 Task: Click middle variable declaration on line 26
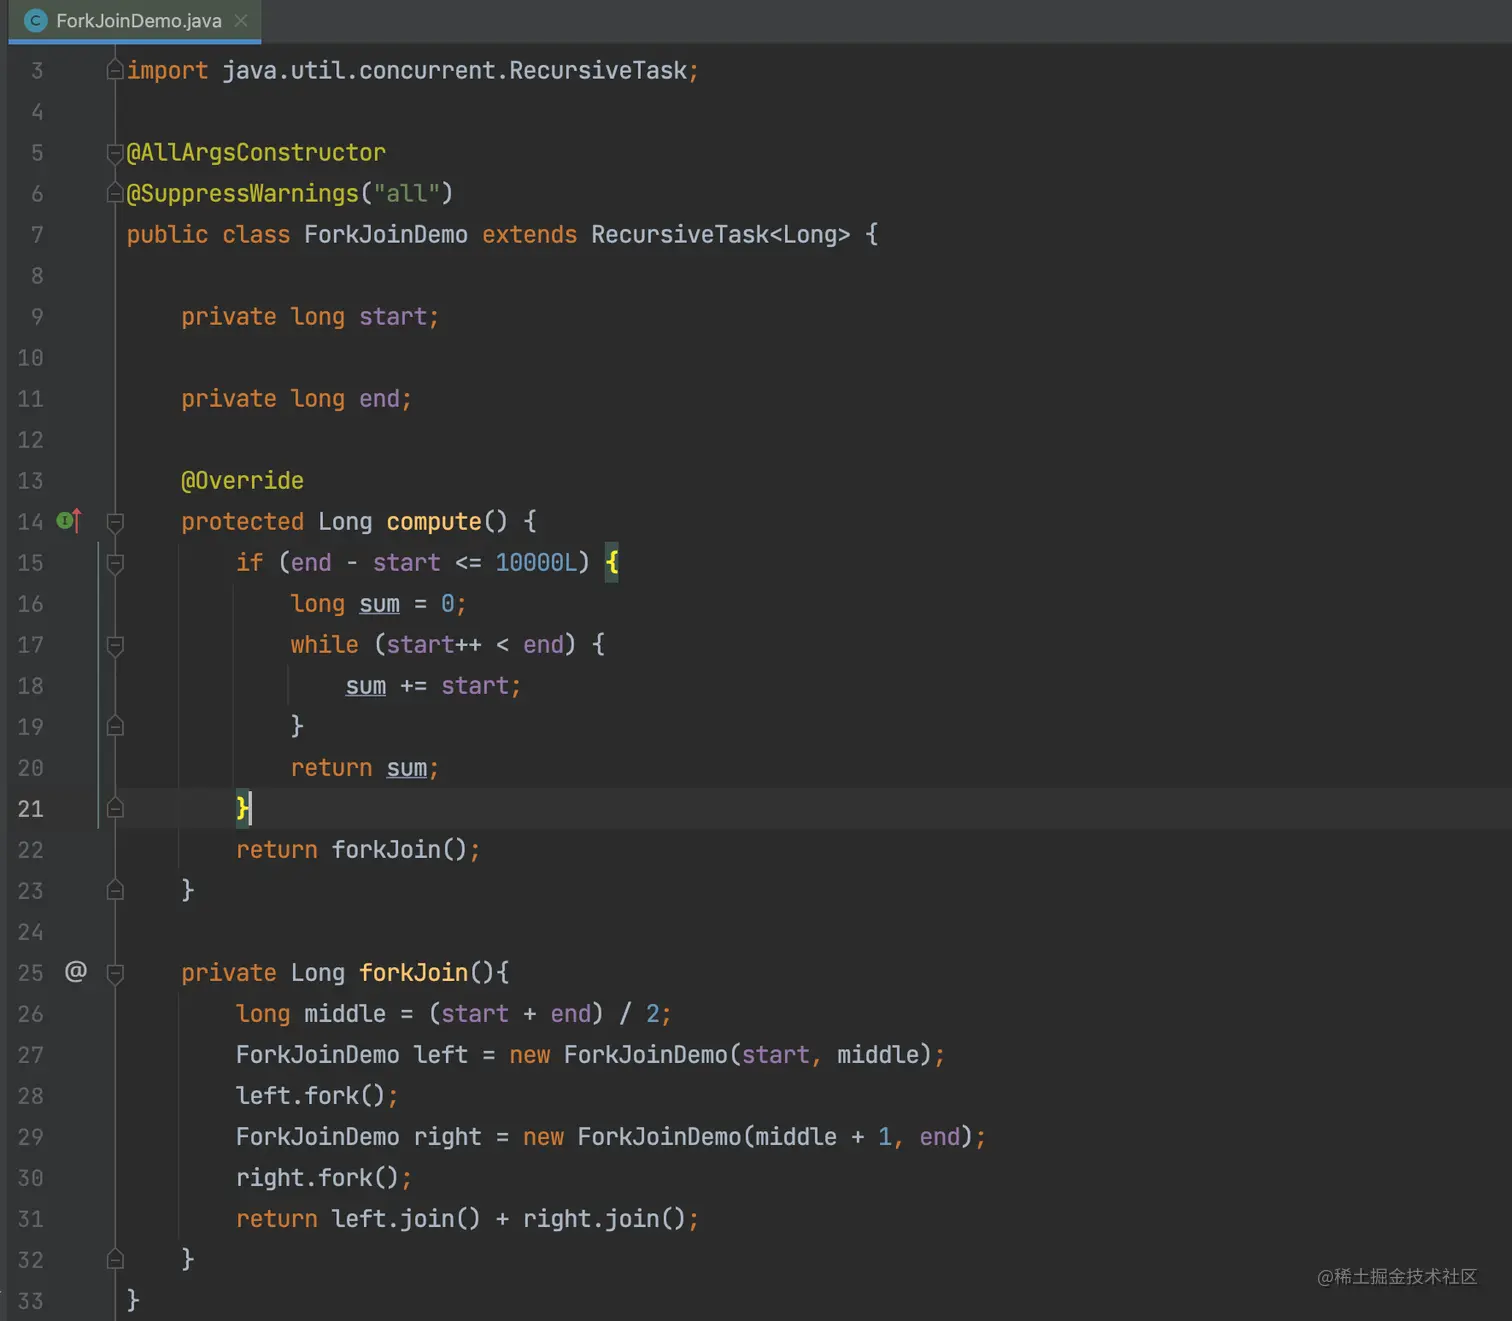pos(345,1014)
